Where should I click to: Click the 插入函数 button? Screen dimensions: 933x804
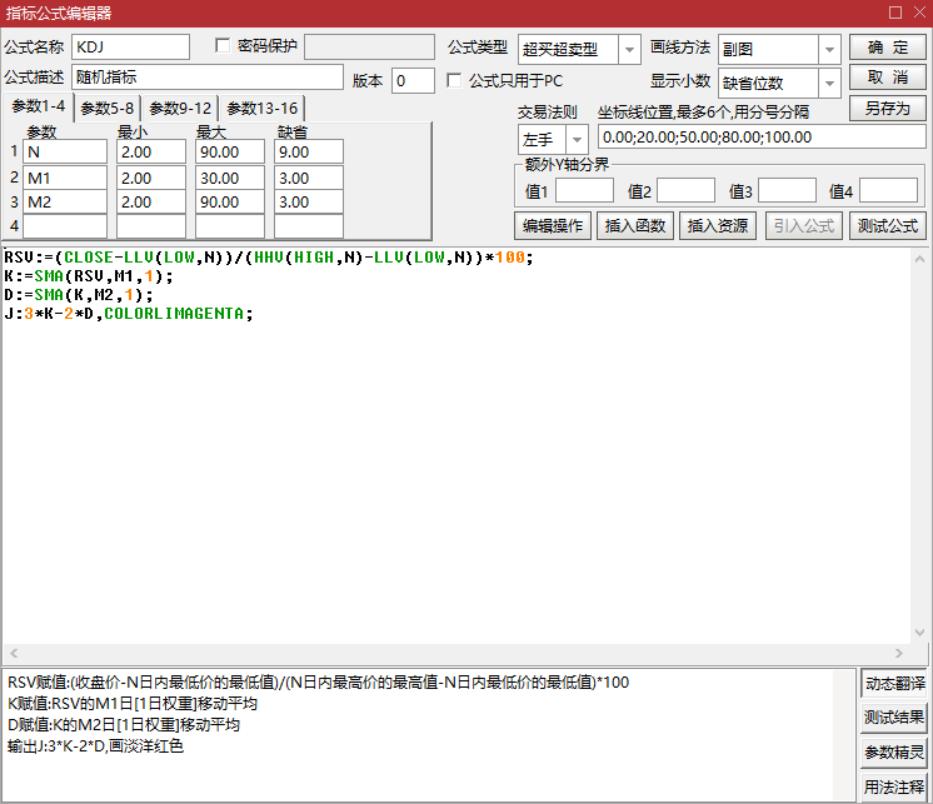[635, 225]
